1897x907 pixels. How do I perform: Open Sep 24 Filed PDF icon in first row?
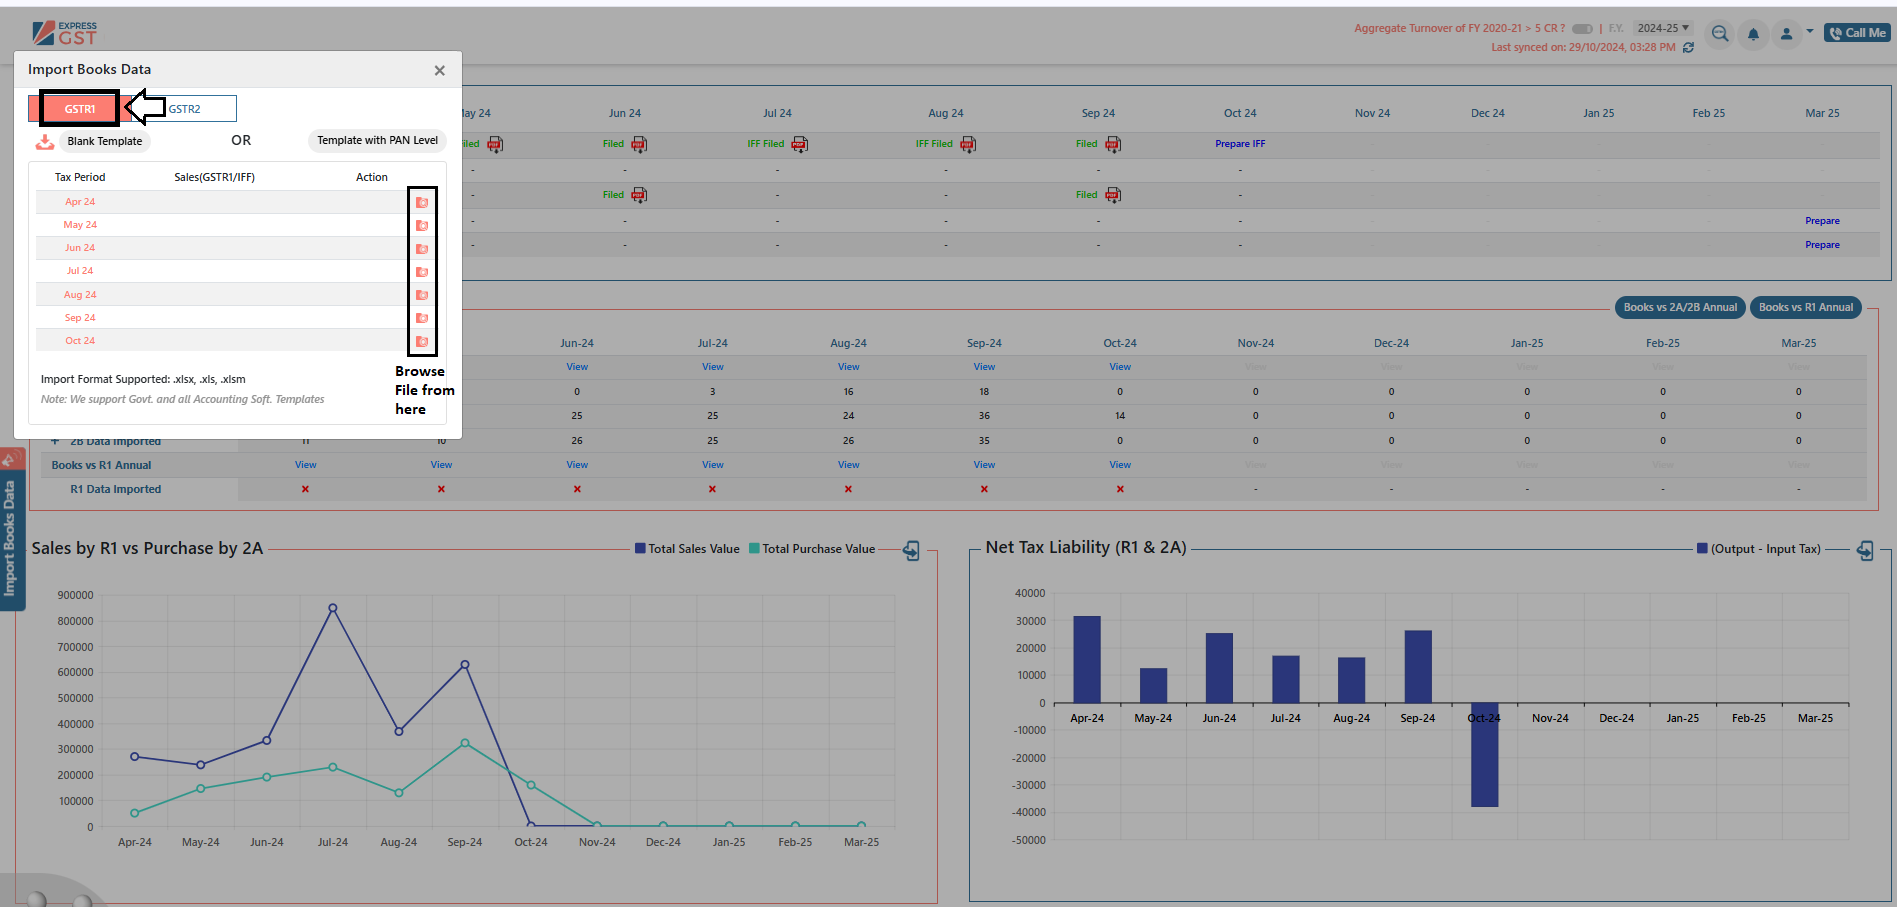point(1113,144)
